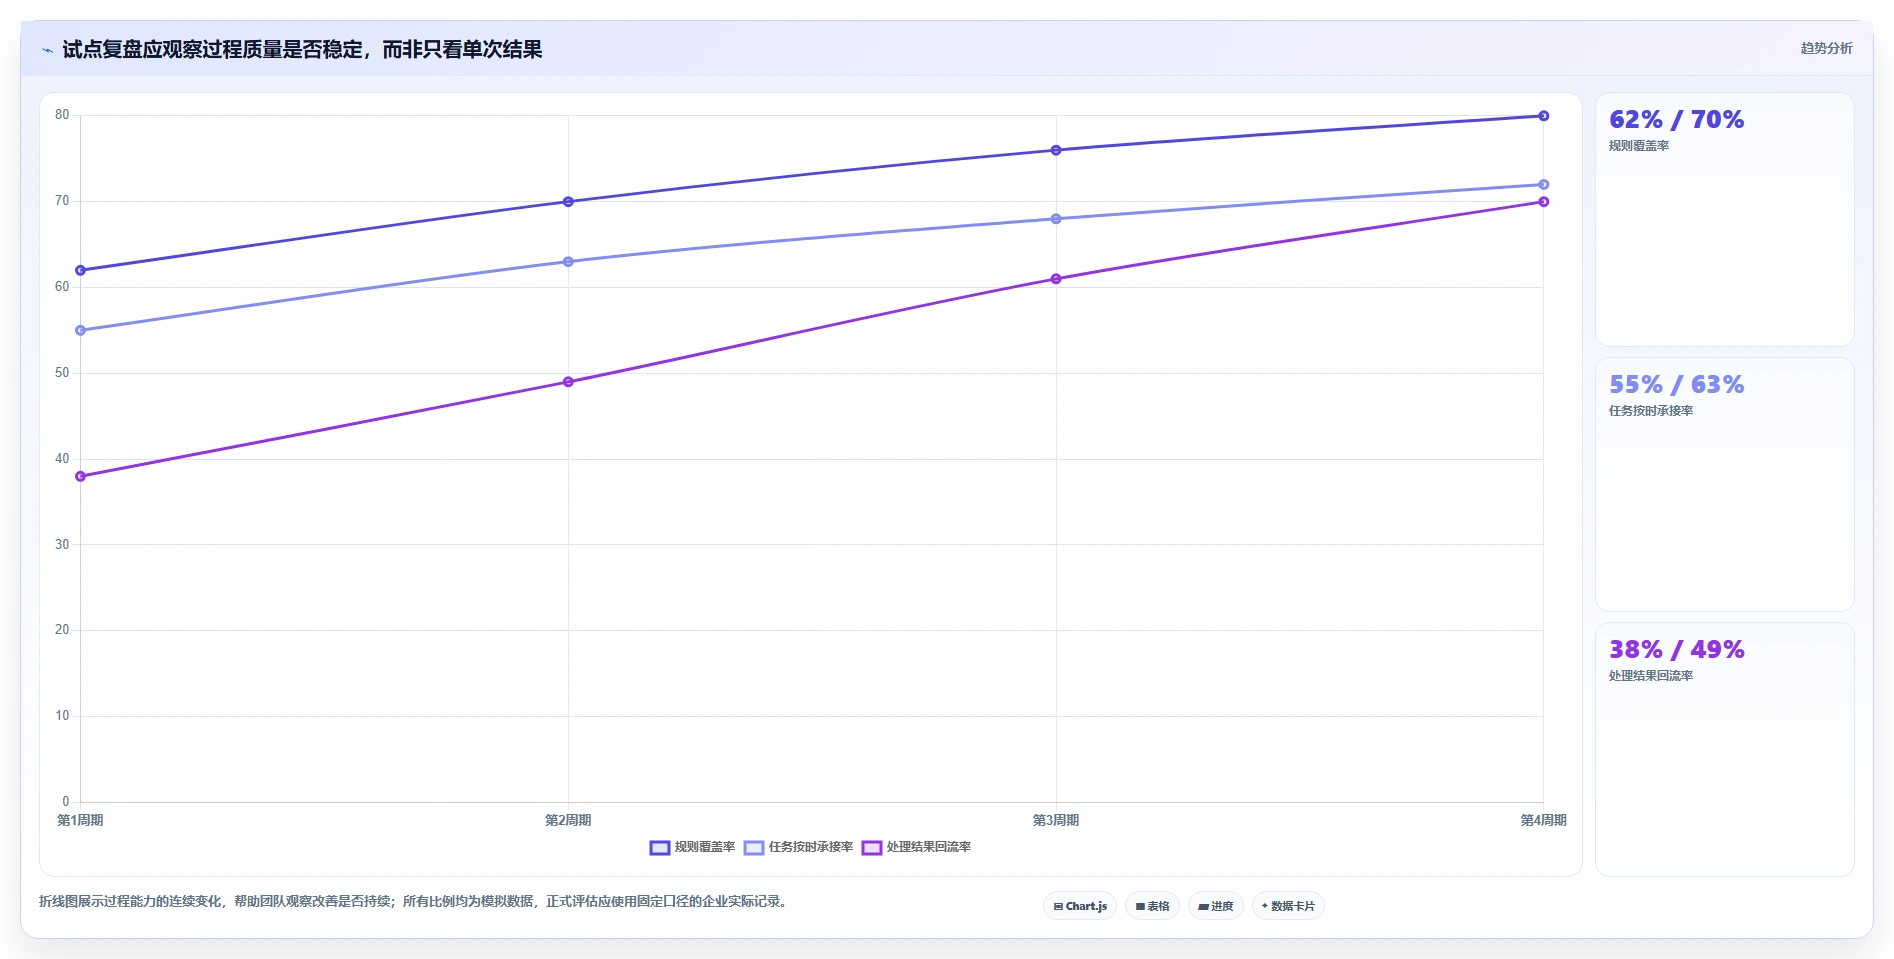Click the 任务按时承接率 card caption
Image resolution: width=1894 pixels, height=959 pixels.
1651,411
